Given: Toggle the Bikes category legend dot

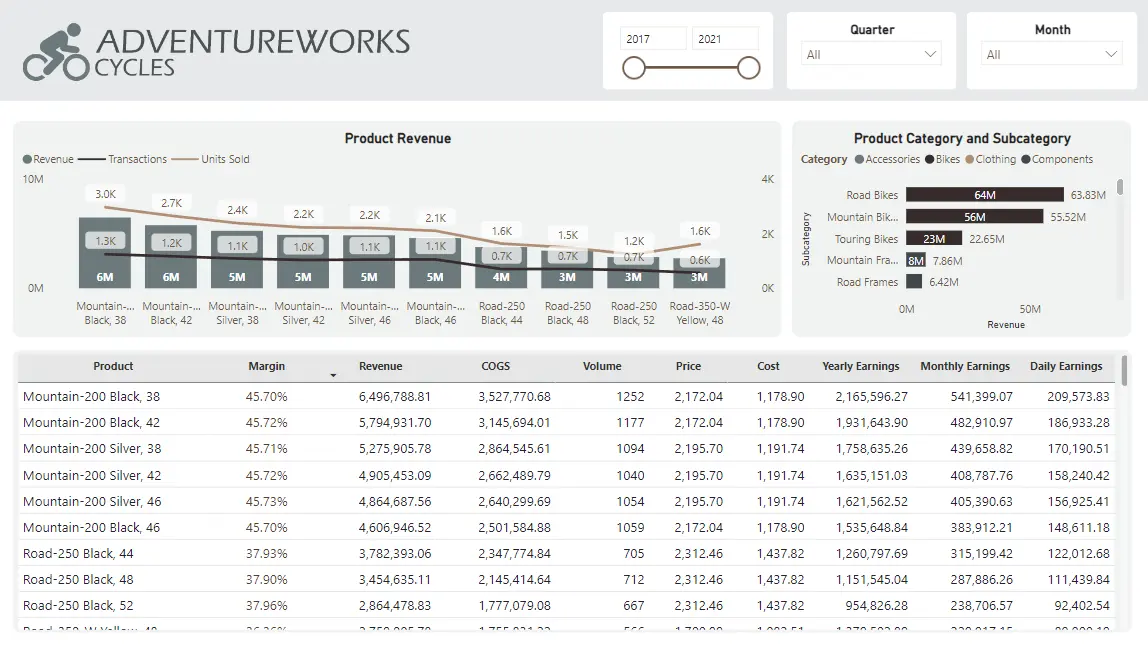Looking at the screenshot, I should point(930,159).
